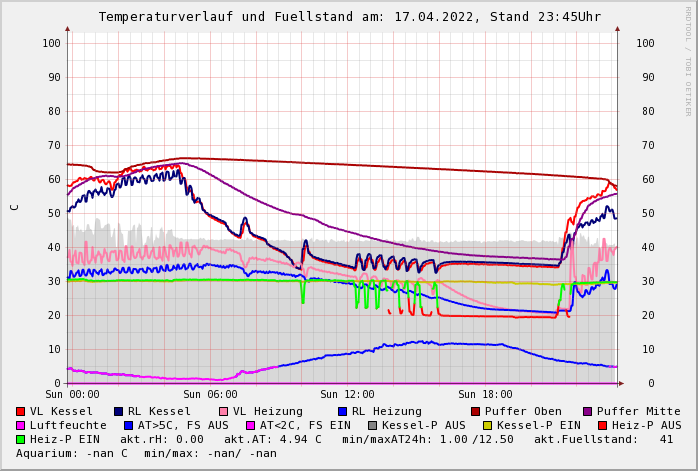The height and width of the screenshot is (471, 698).
Task: Pick the blue RL Heizung legend swatch
Action: pos(342,411)
